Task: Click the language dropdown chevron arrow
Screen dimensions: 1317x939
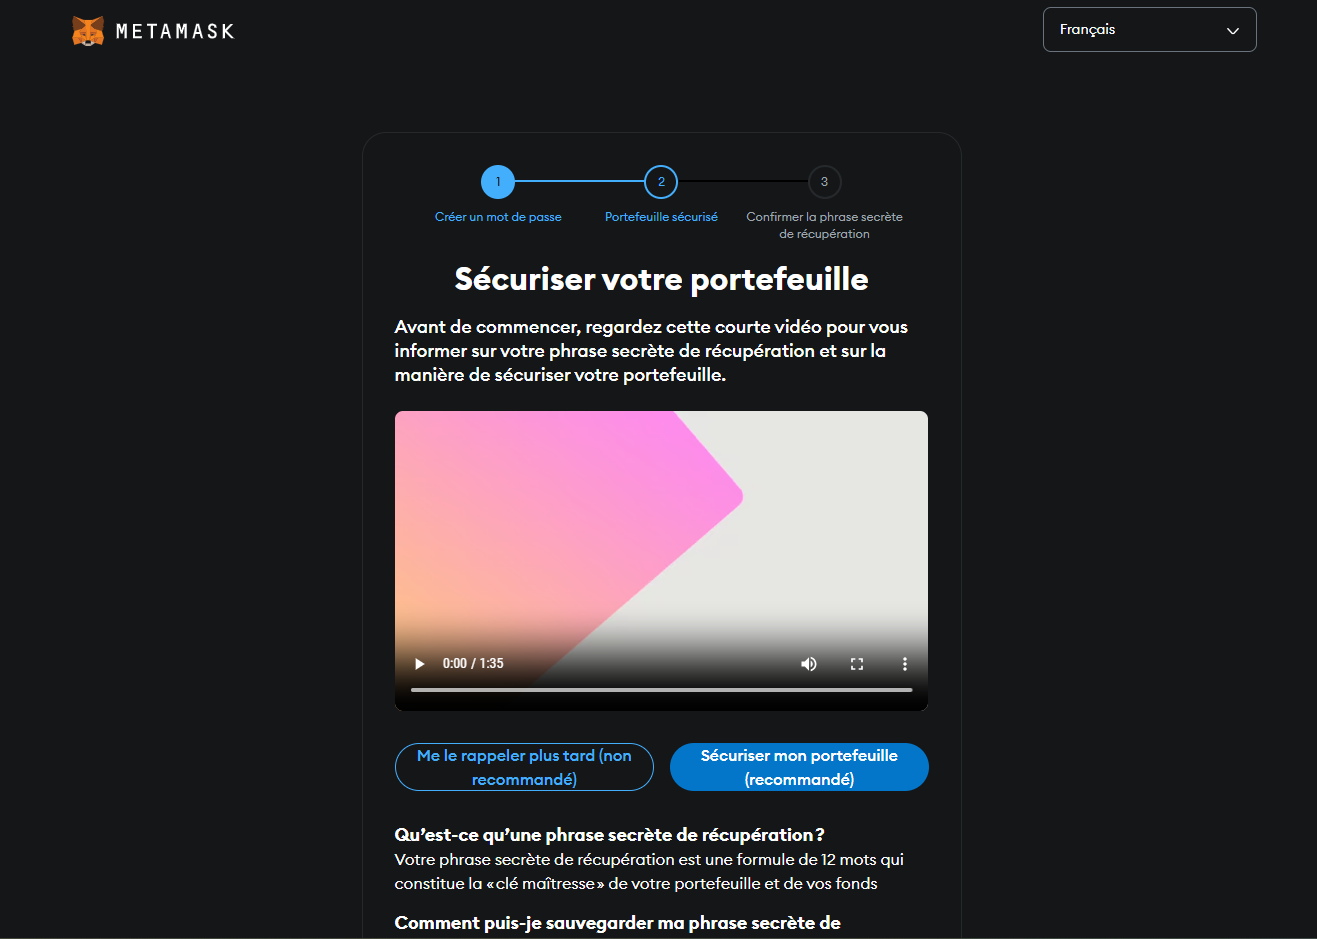Action: pyautogui.click(x=1233, y=31)
